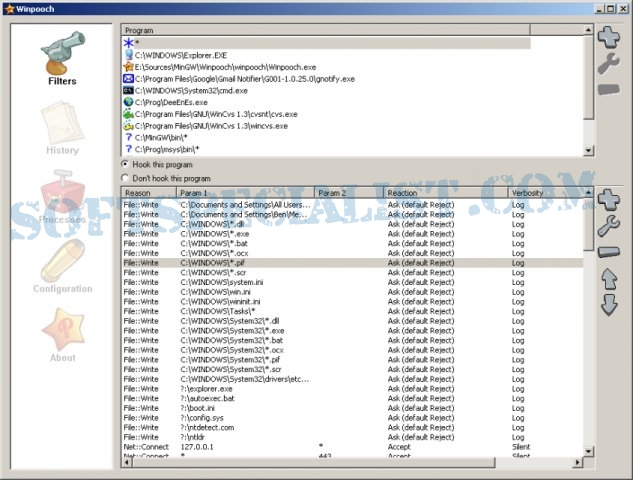Click program list scrollbar down arrow
Screen dimensions: 633x480
tap(588, 151)
